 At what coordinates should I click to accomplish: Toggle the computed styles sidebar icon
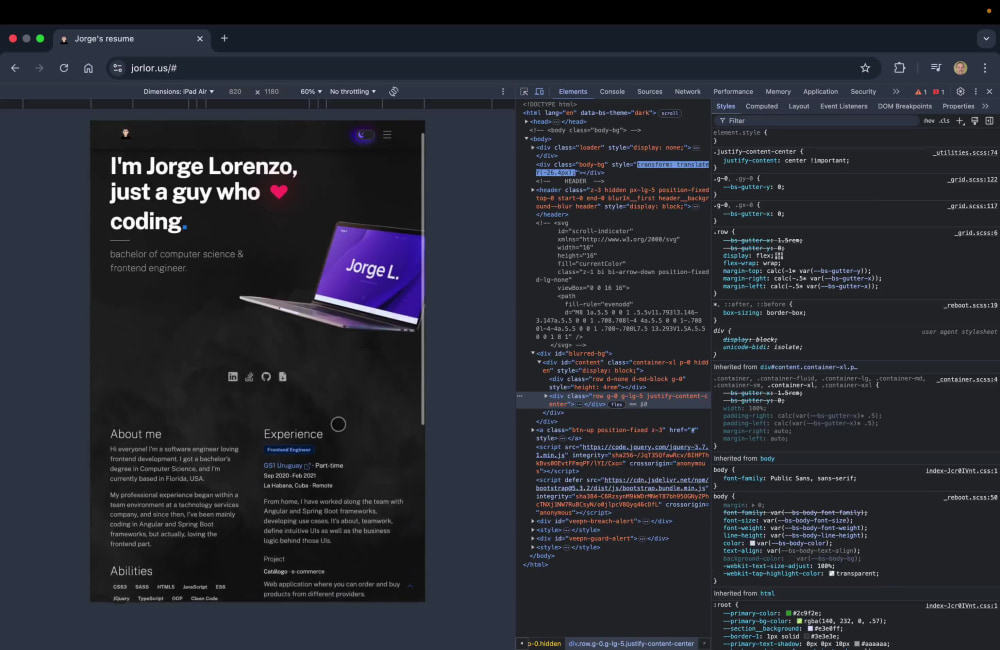[989, 121]
